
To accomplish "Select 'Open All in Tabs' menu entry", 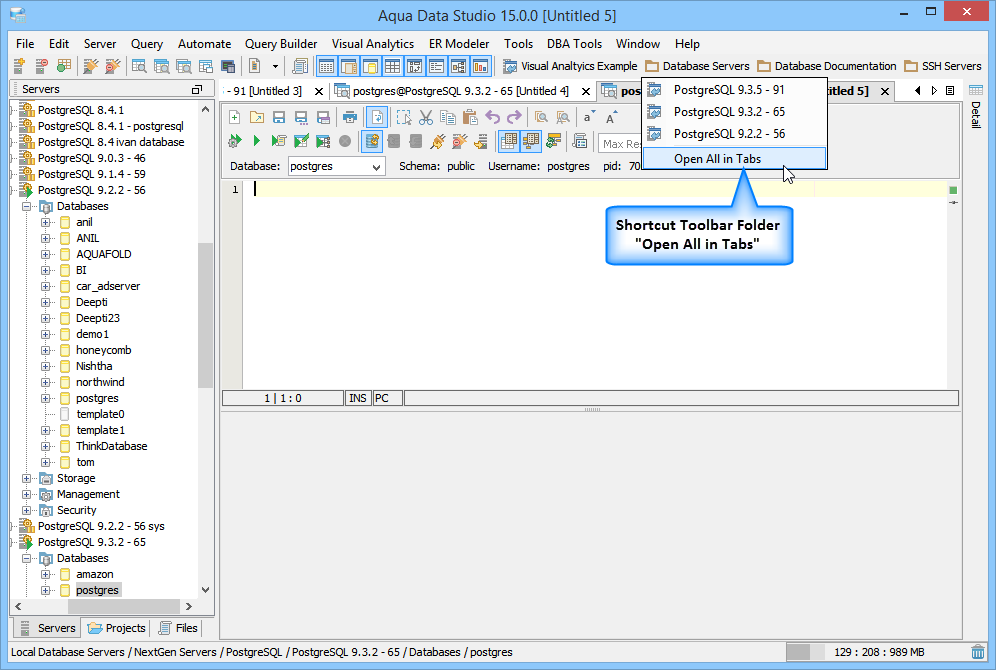I will 734,159.
